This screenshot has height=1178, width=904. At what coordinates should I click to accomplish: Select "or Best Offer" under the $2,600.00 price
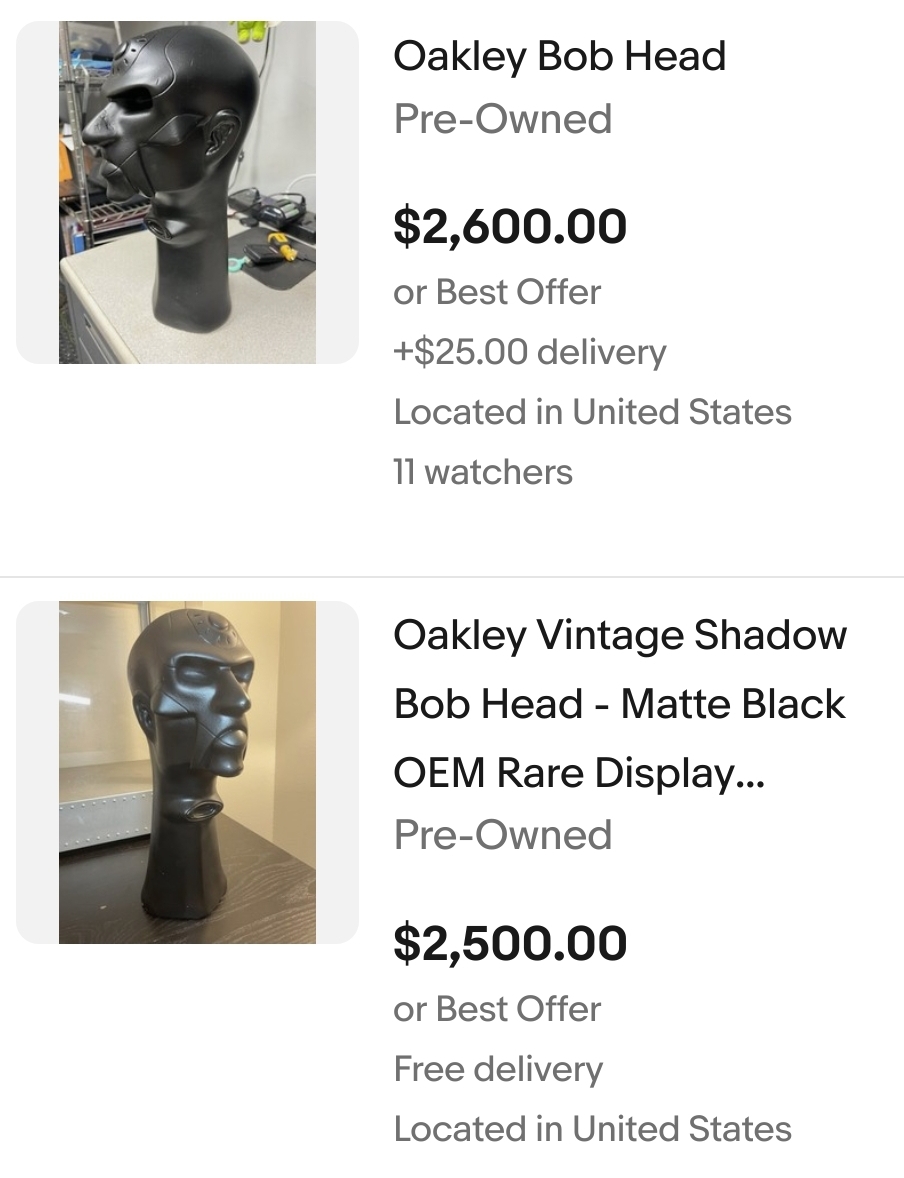[497, 292]
